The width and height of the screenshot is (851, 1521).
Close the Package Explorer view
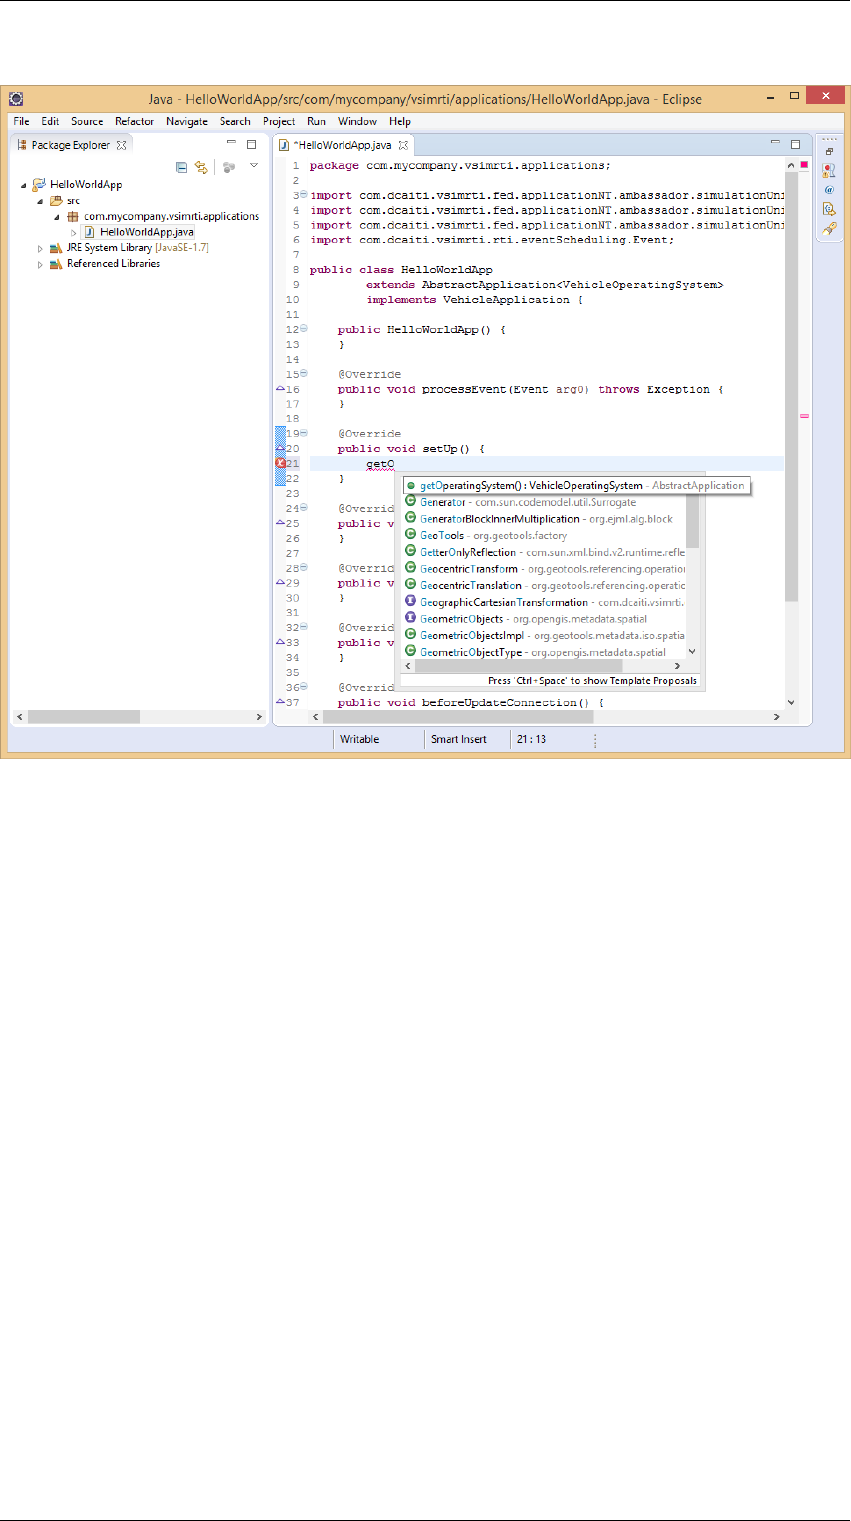(x=122, y=145)
